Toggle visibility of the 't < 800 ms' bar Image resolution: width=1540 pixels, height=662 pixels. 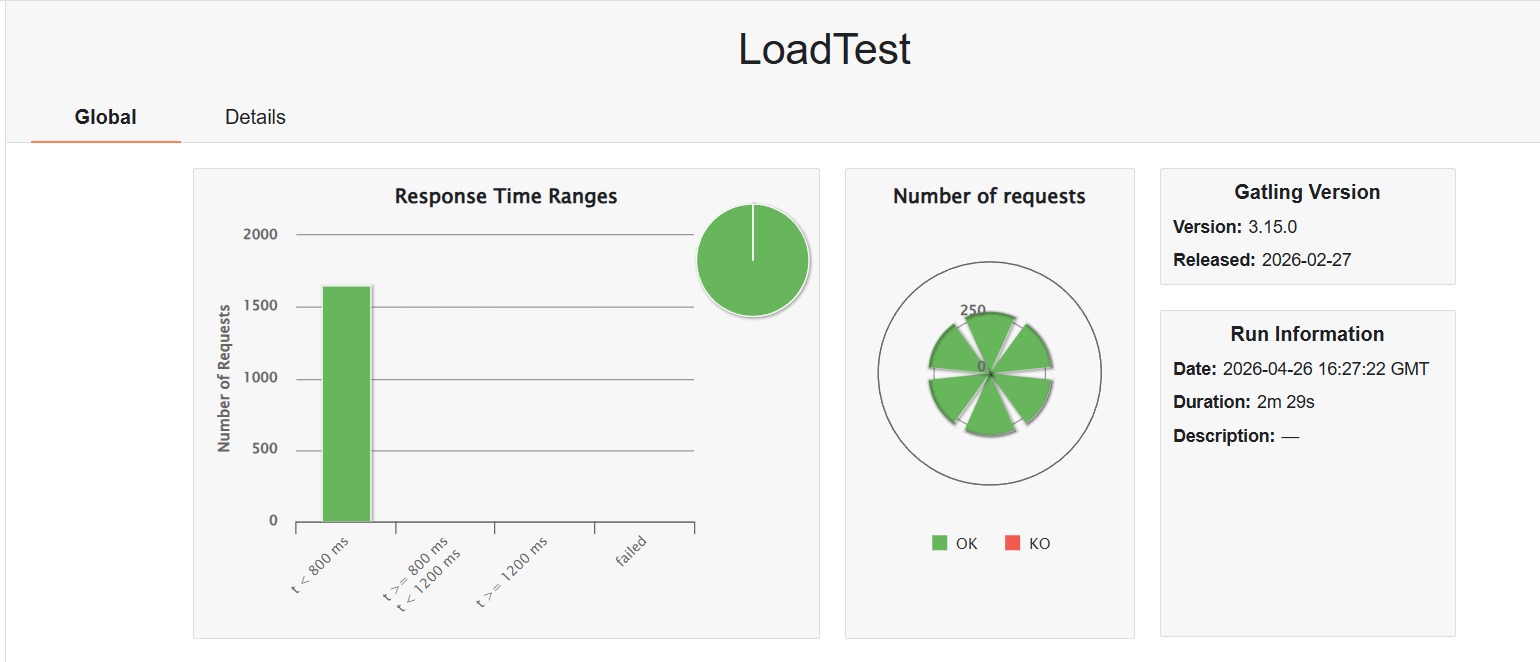point(345,400)
